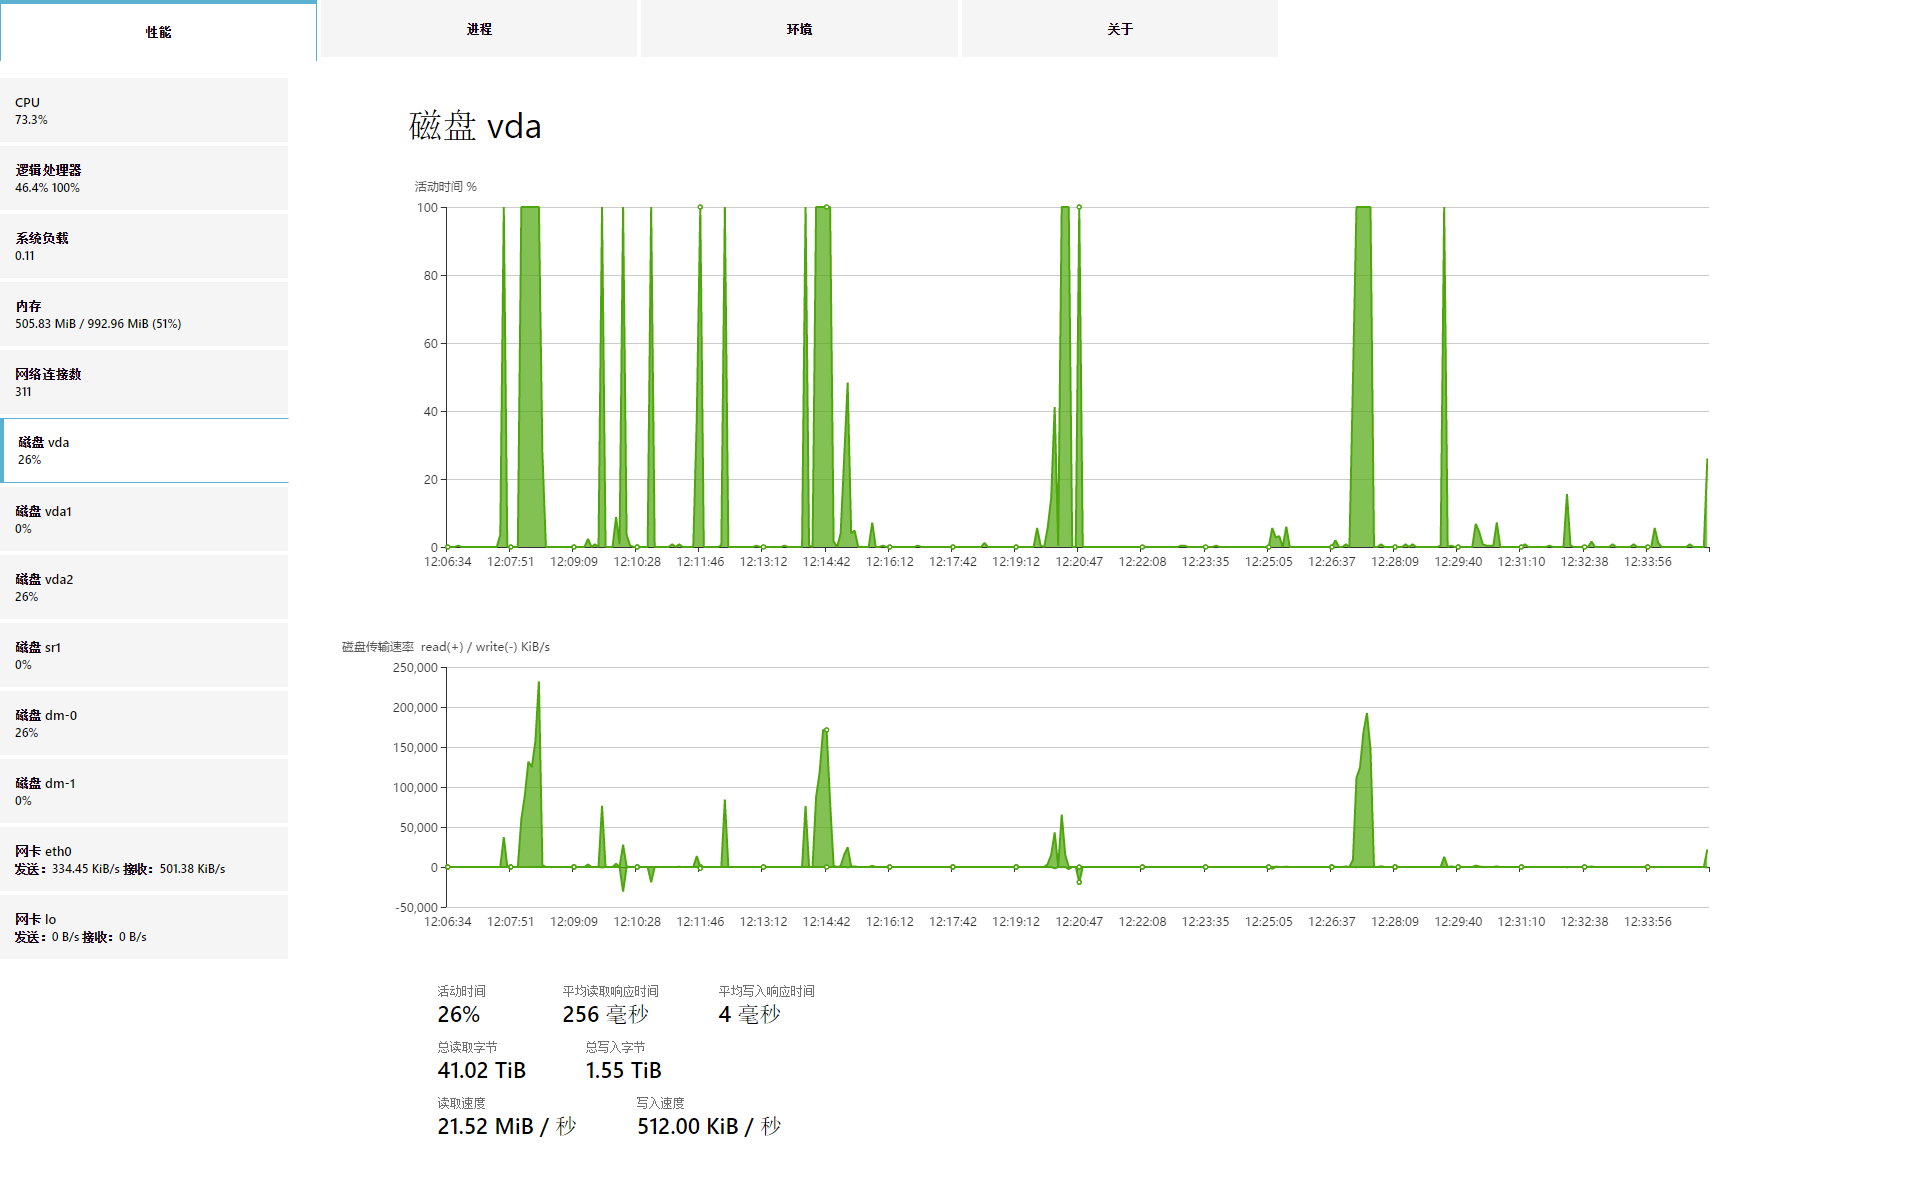Select the 性能 tab
Viewport: 1920px width, 1182px height.
pos(158,31)
